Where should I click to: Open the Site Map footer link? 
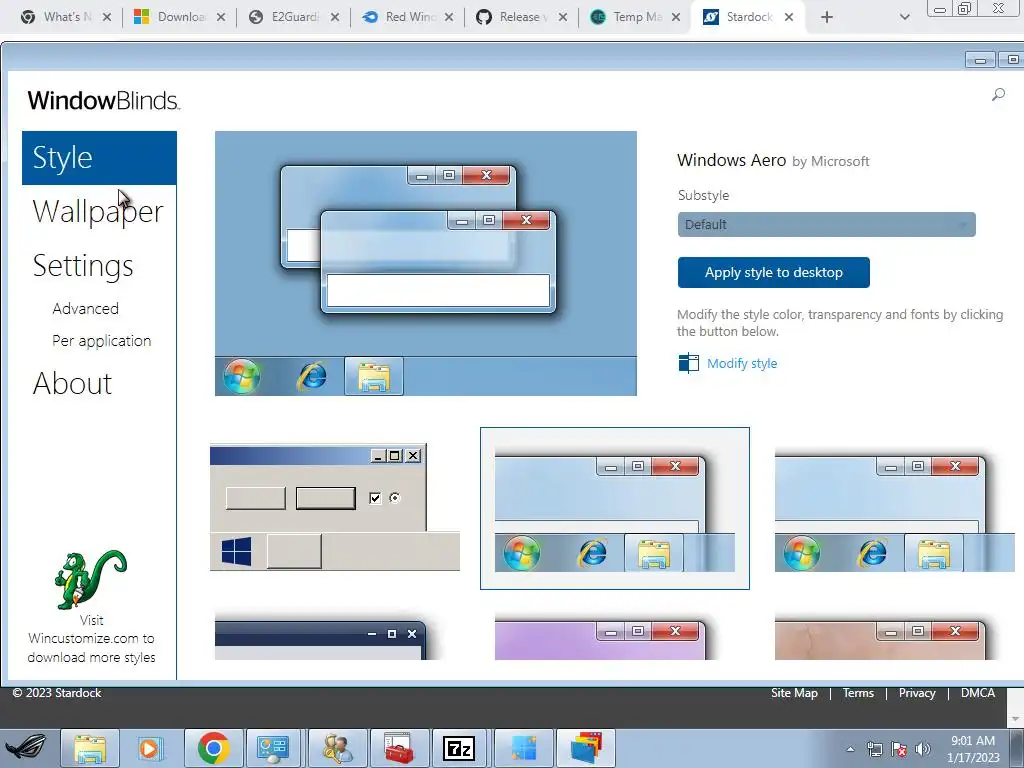[794, 693]
